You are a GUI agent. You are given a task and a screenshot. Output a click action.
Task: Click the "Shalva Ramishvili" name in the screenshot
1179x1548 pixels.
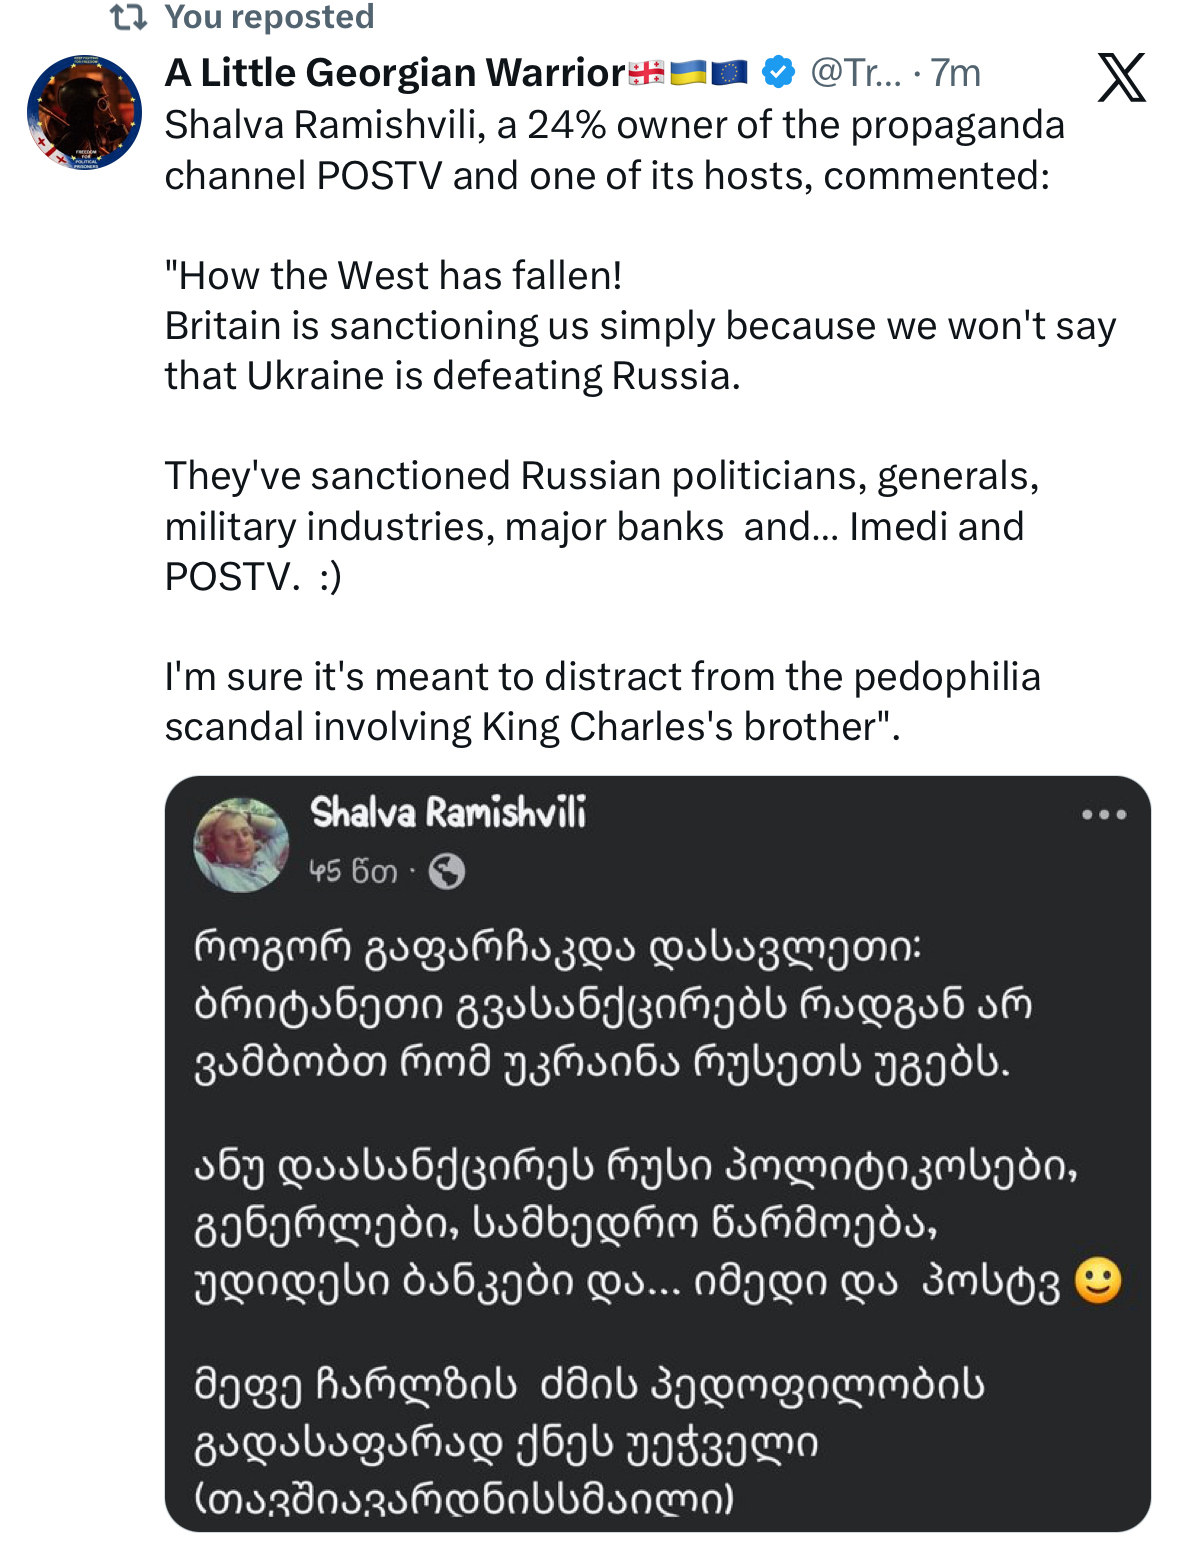pos(448,813)
